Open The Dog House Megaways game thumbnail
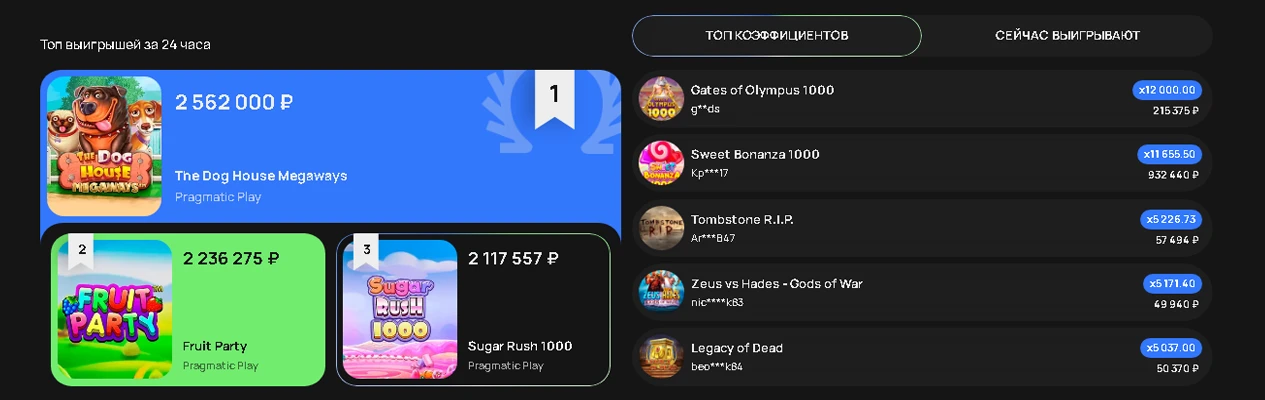 coord(104,146)
